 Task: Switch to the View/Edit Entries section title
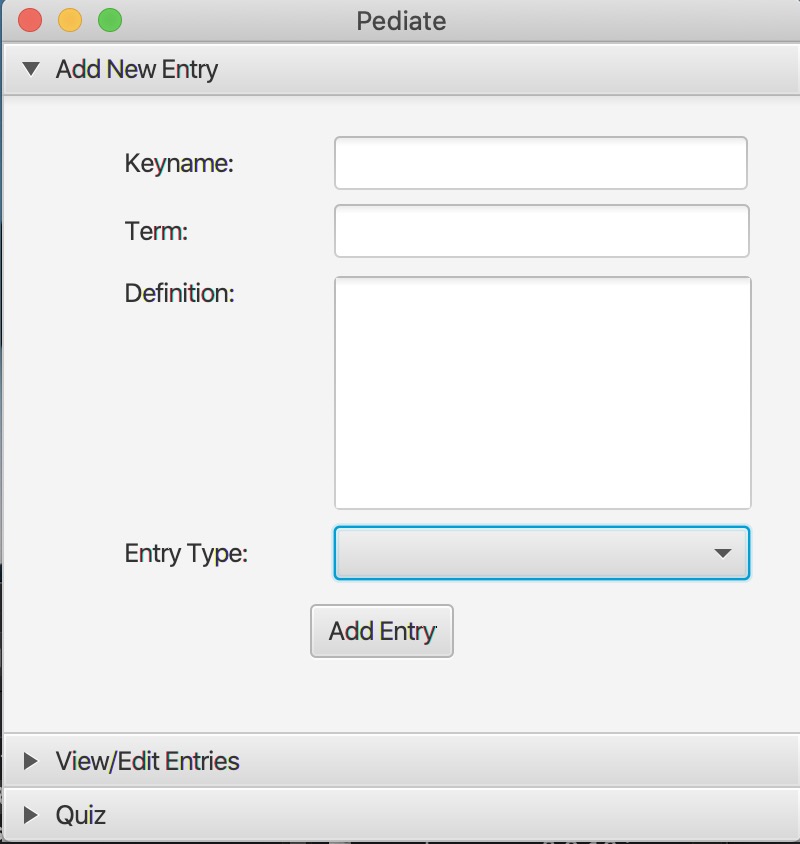point(148,762)
